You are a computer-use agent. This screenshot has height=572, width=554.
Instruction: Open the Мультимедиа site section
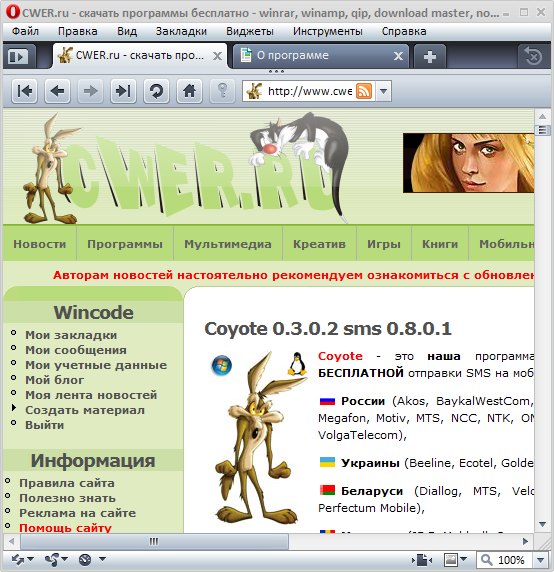pyautogui.click(x=228, y=244)
